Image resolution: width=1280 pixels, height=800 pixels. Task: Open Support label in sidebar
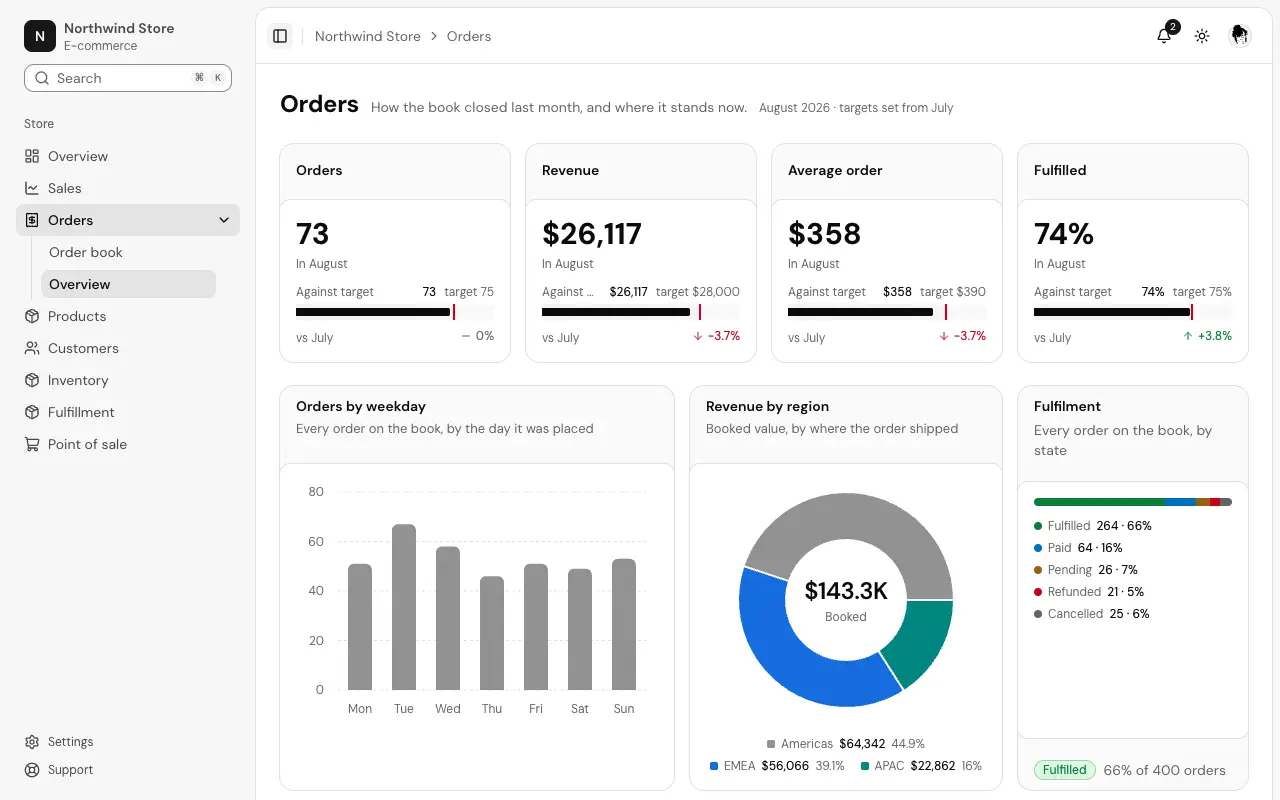click(x=70, y=770)
